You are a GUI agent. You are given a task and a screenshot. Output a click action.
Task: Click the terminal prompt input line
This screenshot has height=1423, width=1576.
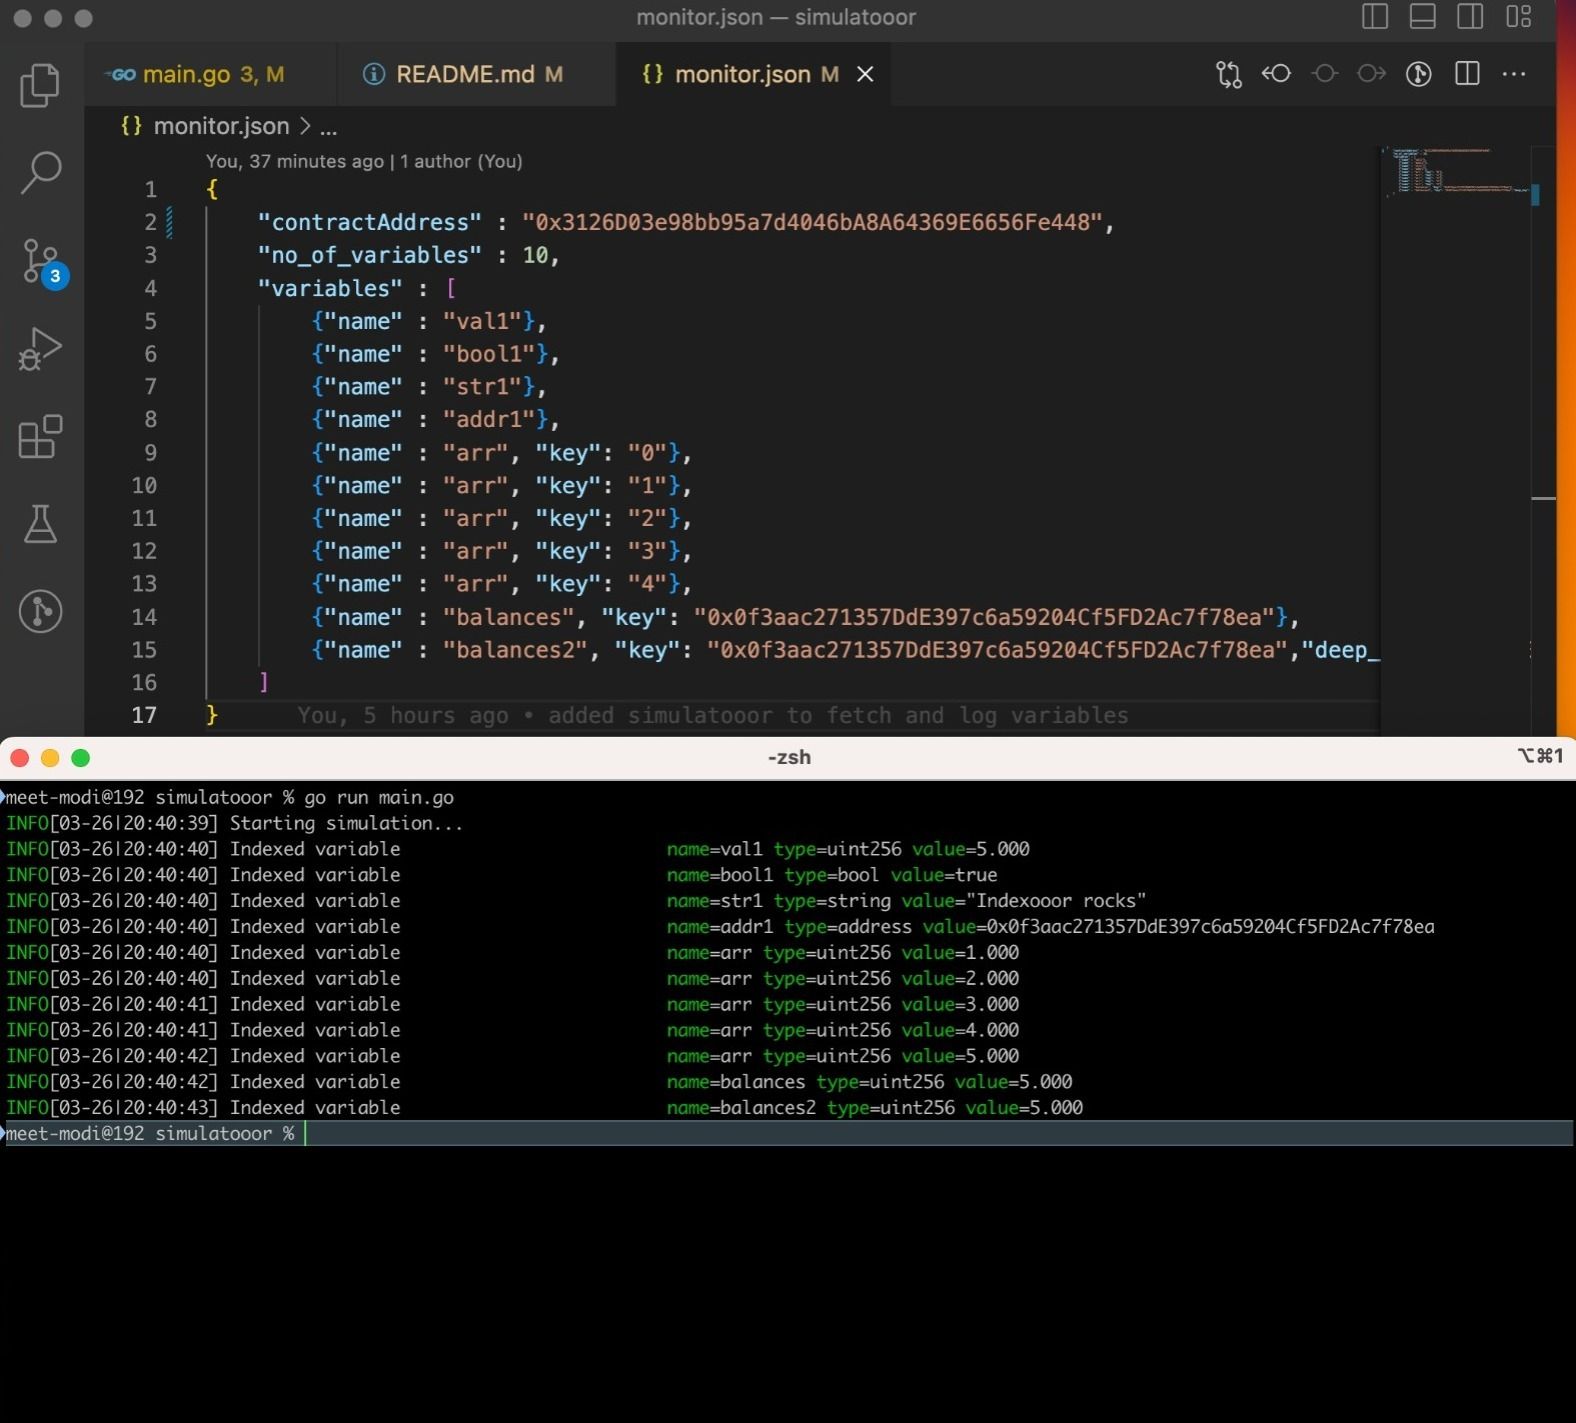coord(788,1133)
